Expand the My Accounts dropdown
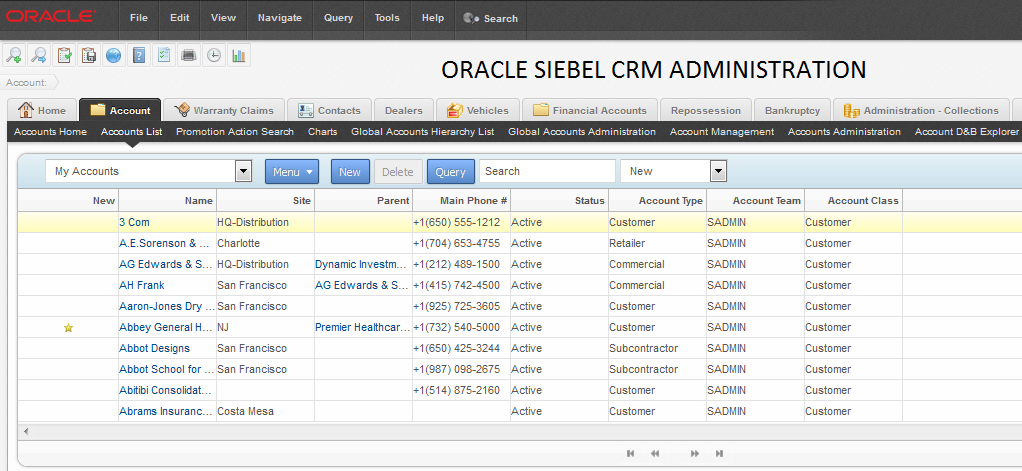This screenshot has height=471, width=1022. pyautogui.click(x=243, y=171)
